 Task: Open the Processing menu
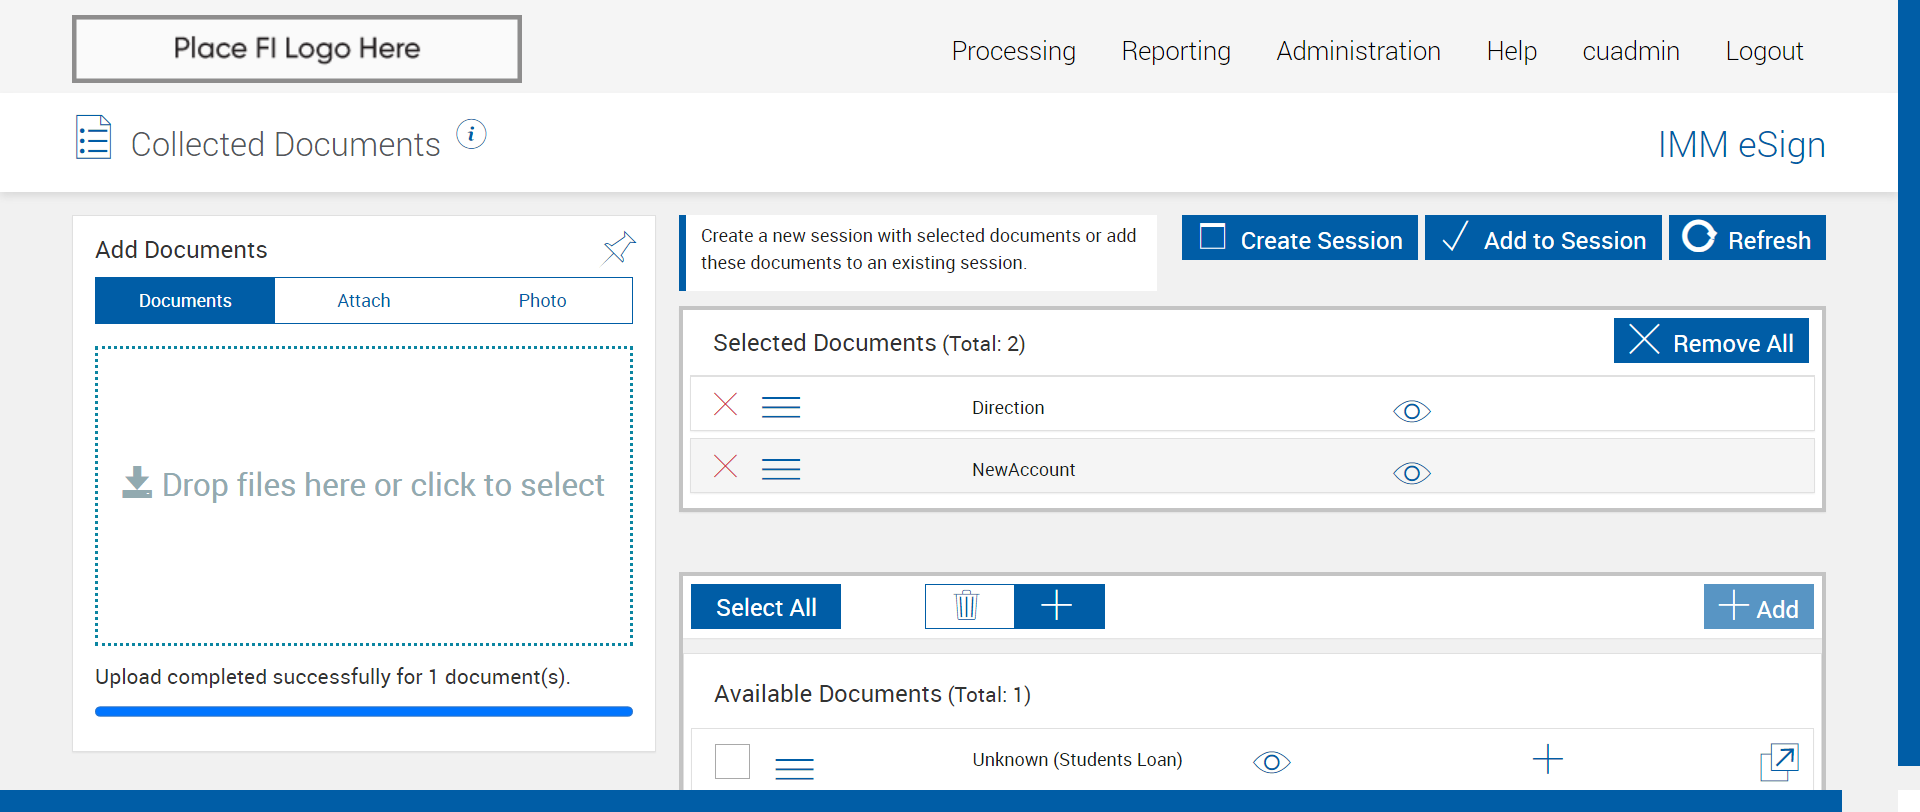pos(1013,51)
